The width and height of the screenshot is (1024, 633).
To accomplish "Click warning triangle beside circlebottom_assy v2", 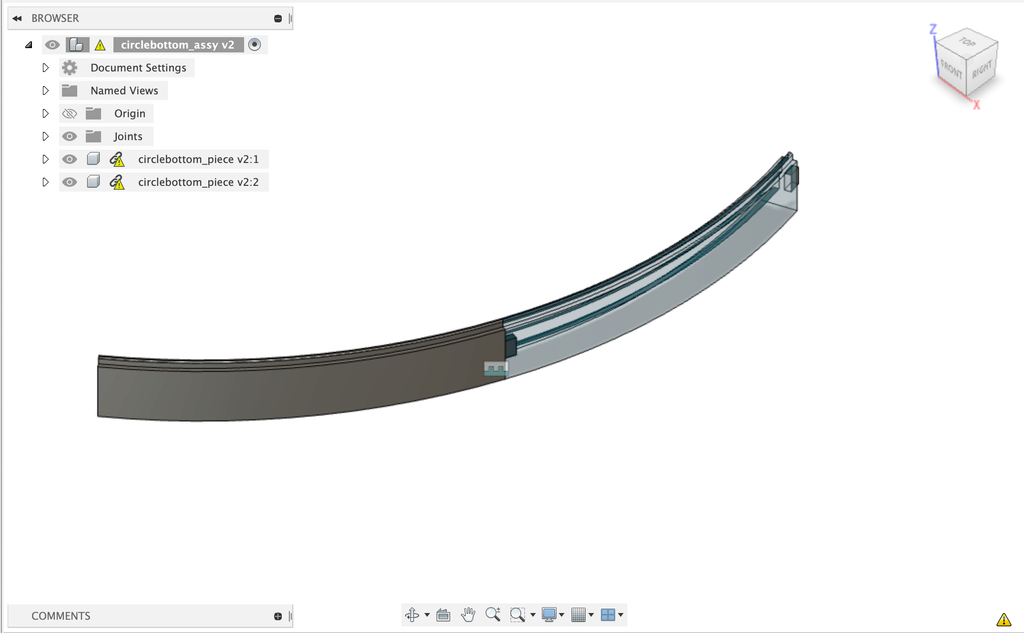I will (100, 45).
